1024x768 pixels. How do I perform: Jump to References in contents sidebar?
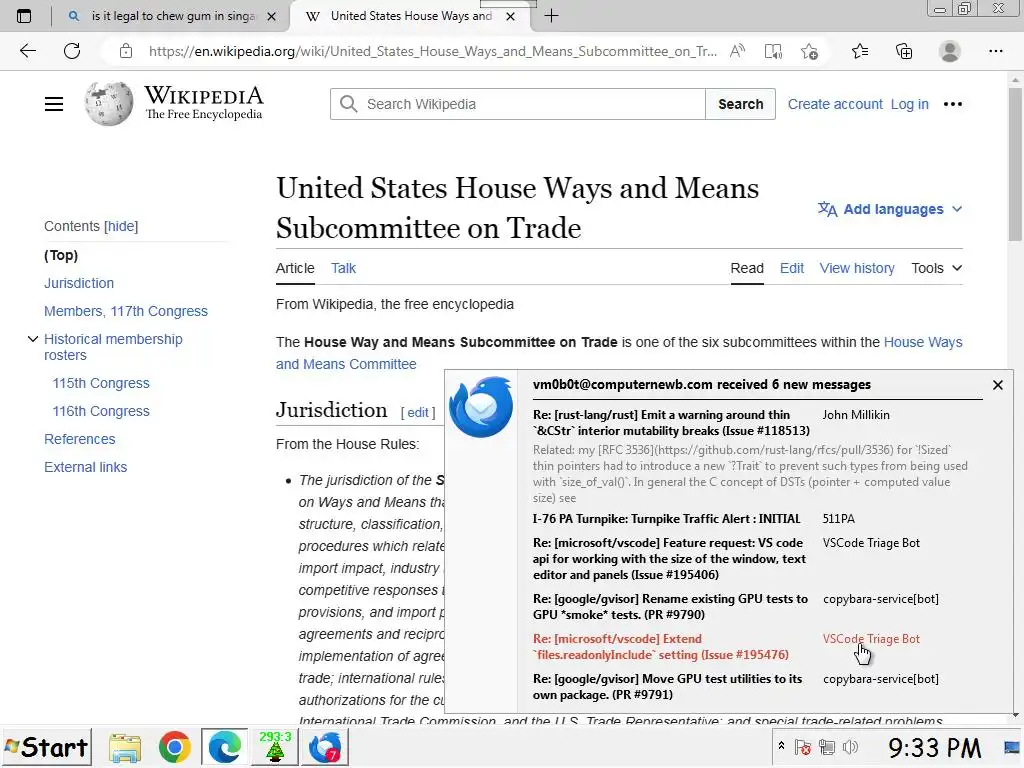pyautogui.click(x=80, y=439)
